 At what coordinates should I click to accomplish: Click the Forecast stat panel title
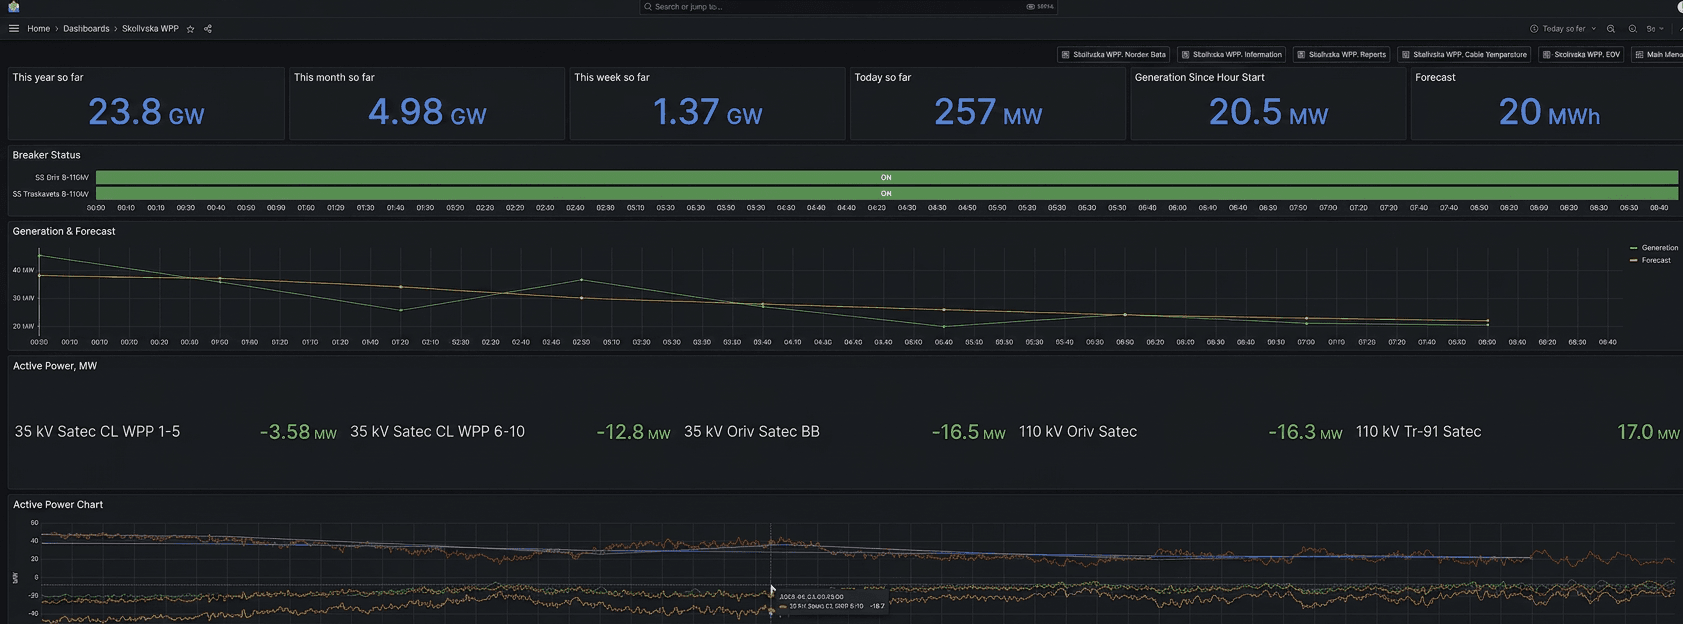tap(1435, 77)
